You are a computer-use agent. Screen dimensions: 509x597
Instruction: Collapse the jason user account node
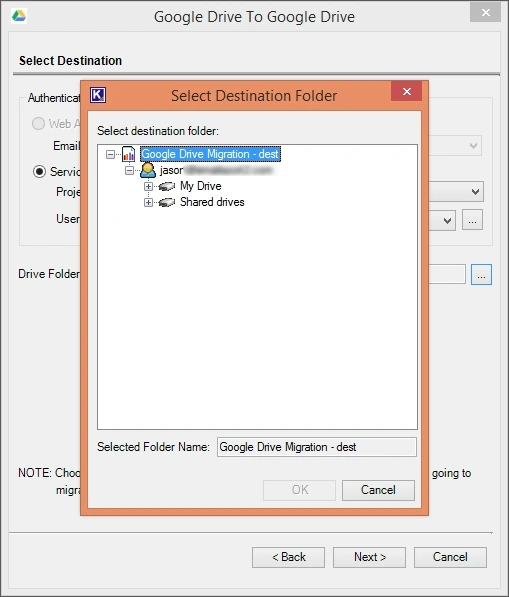click(x=129, y=170)
